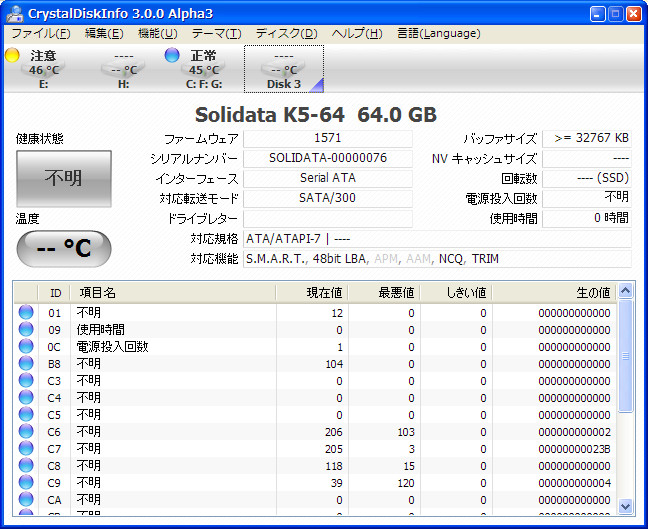The width and height of the screenshot is (648, 529).
Task: Sort by the 項目名 column header
Action: 173,293
